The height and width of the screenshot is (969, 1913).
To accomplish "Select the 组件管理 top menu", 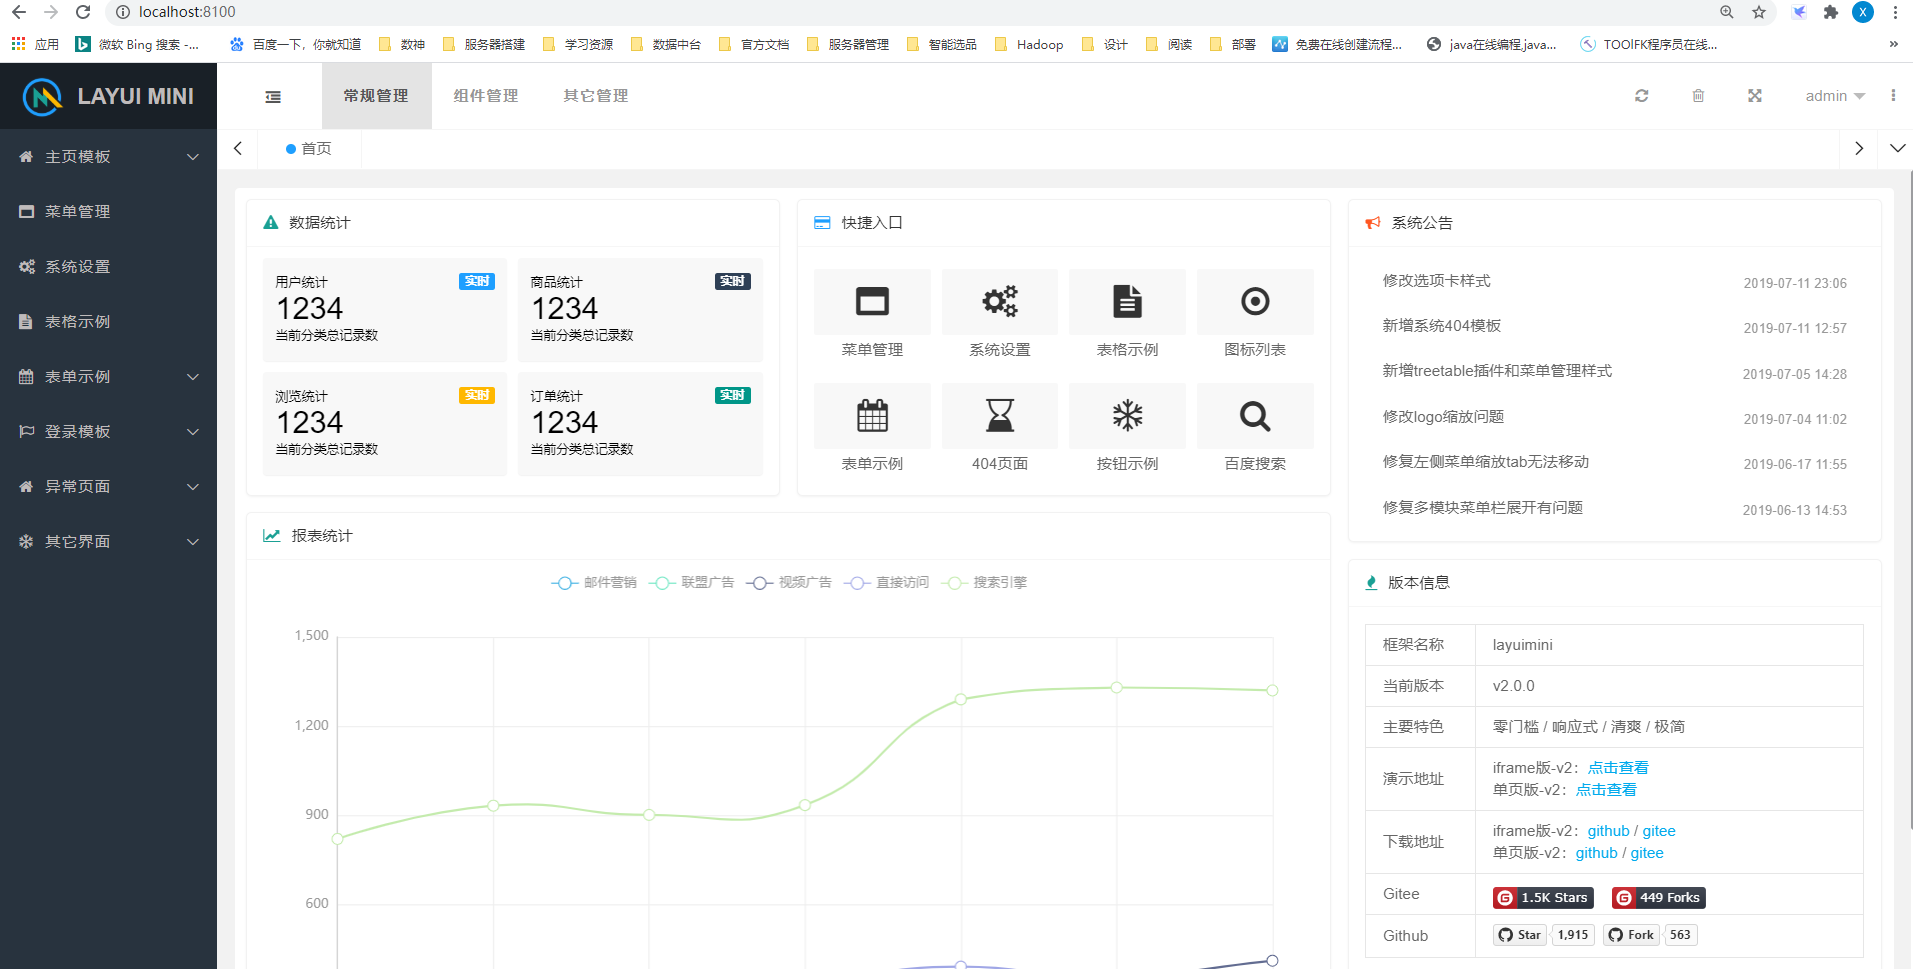I will [x=486, y=96].
